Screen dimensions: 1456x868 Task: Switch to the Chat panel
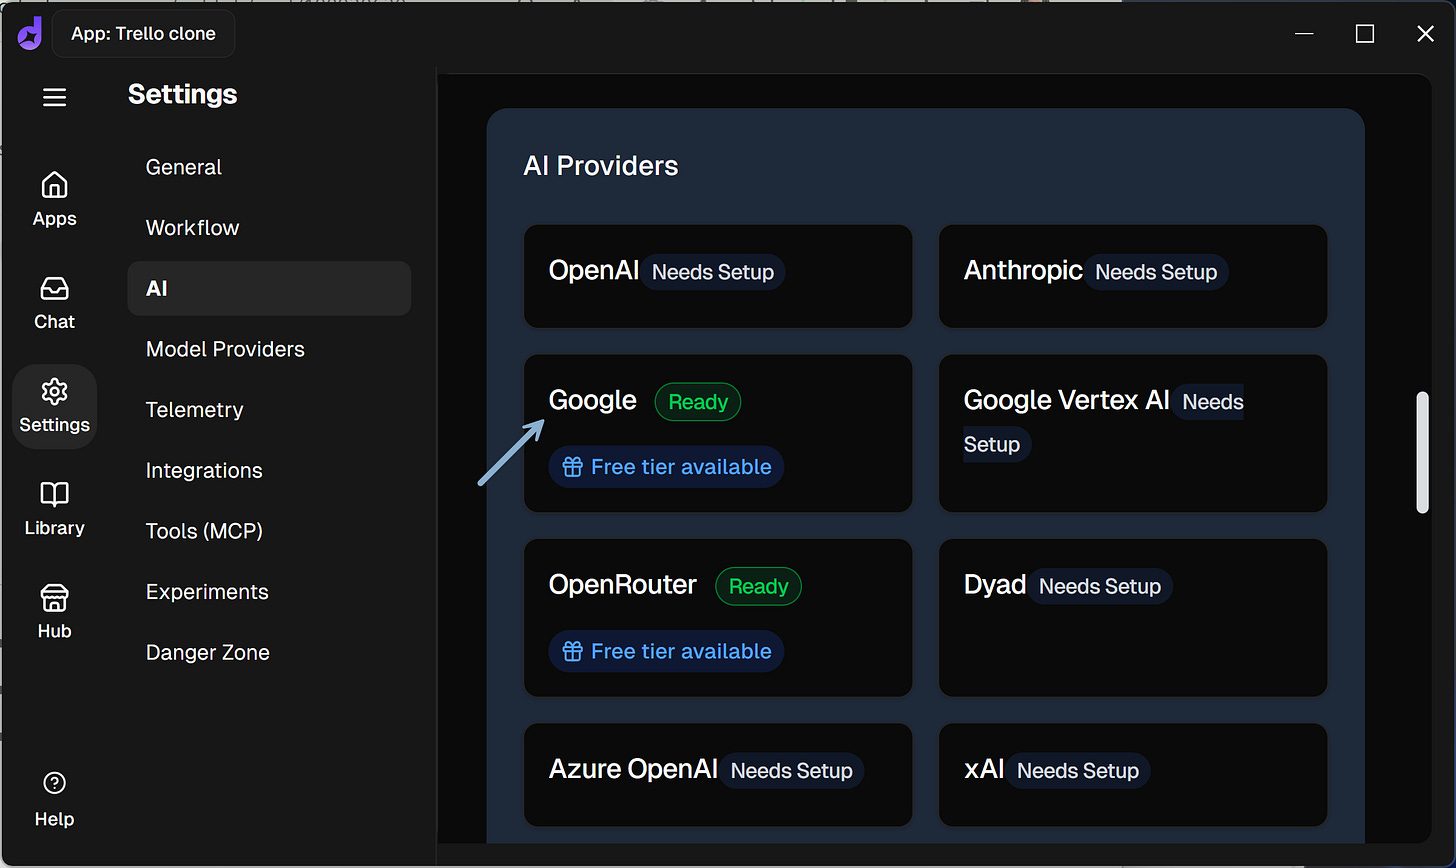(x=54, y=300)
